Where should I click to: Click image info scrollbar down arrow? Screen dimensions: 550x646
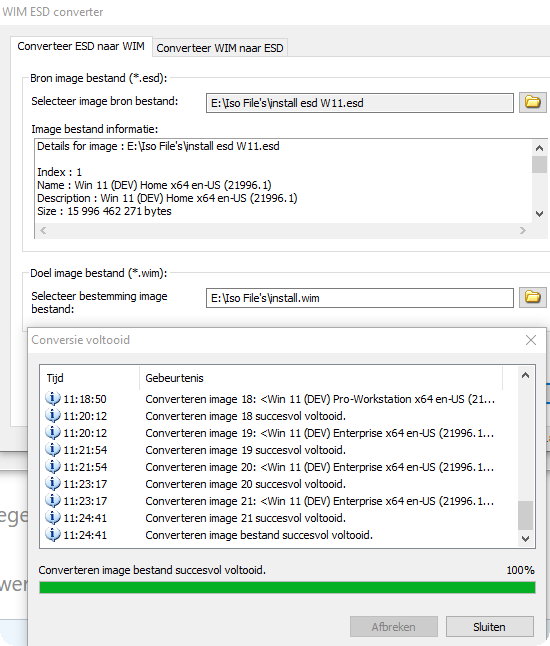pos(539,213)
